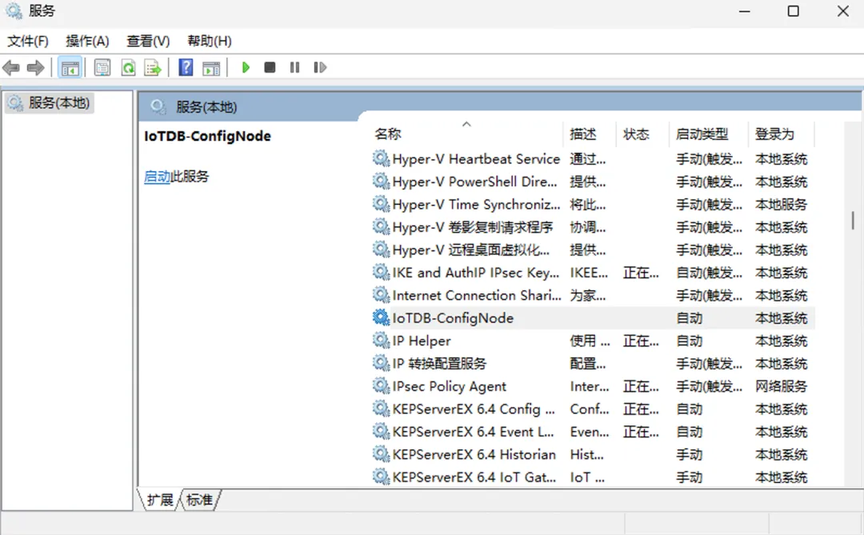Select 服务(本地) in the left tree
Viewport: 864px width, 535px height.
pos(50,102)
